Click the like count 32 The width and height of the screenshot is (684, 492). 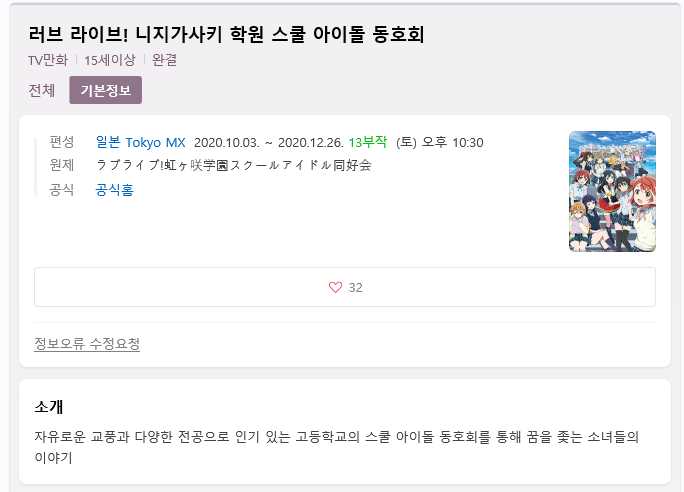tap(356, 287)
